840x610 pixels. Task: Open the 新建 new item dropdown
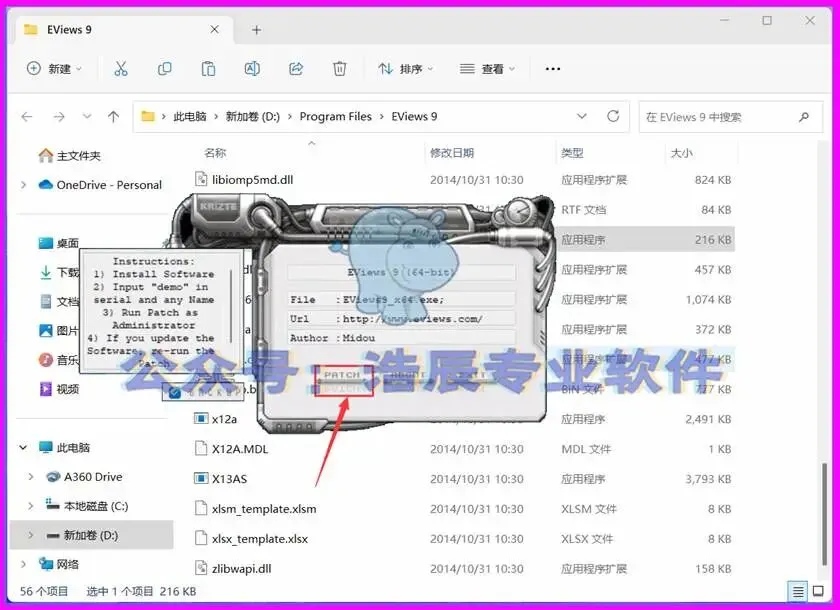55,69
